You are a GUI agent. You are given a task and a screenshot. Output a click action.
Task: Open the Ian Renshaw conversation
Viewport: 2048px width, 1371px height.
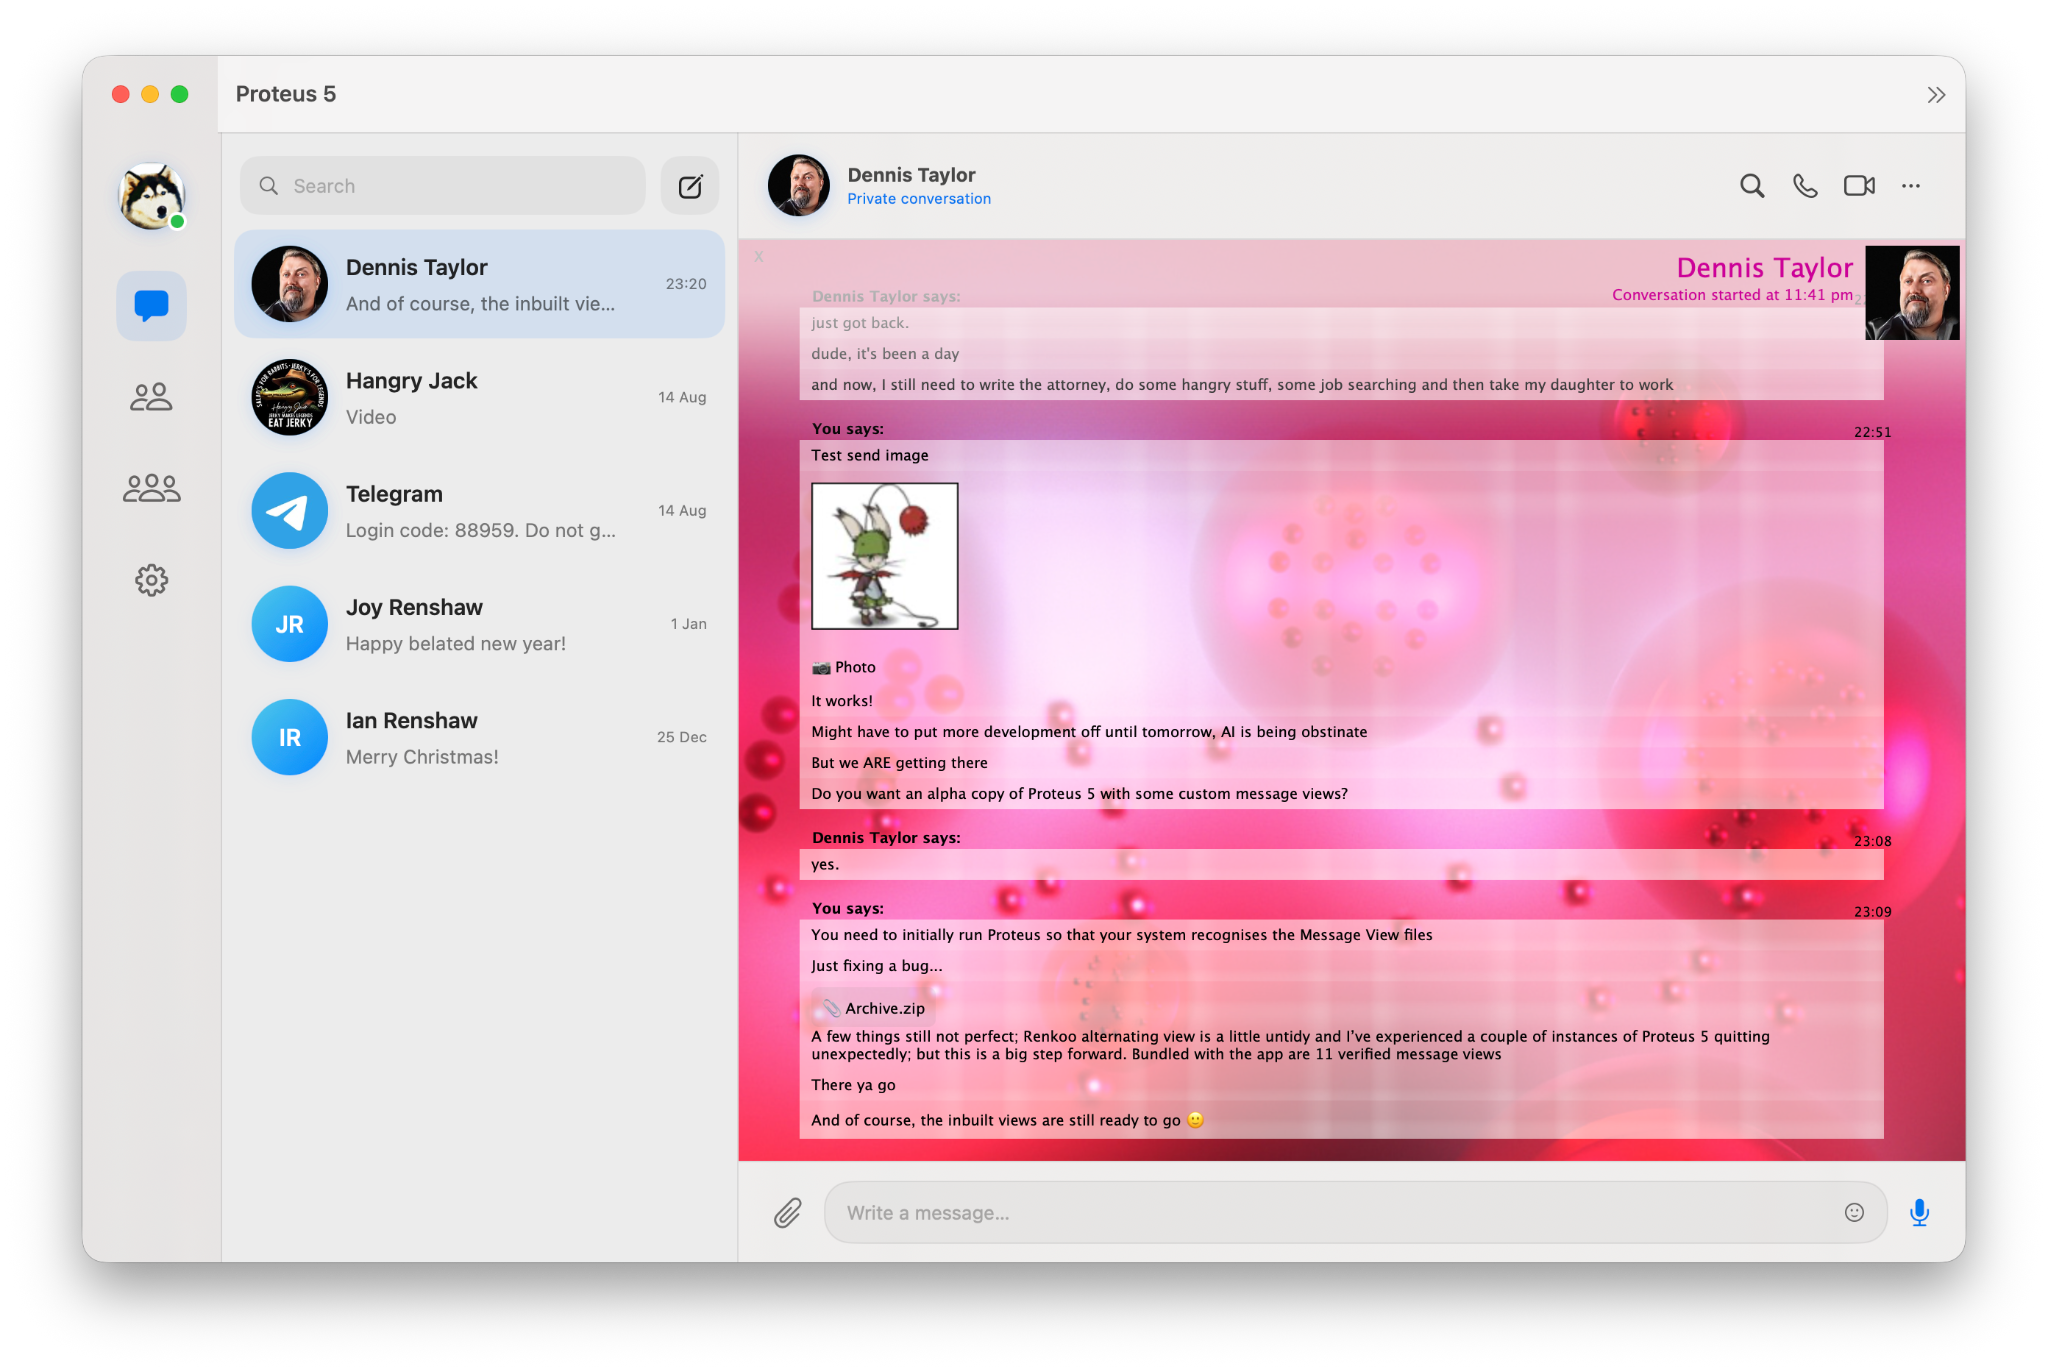point(479,737)
